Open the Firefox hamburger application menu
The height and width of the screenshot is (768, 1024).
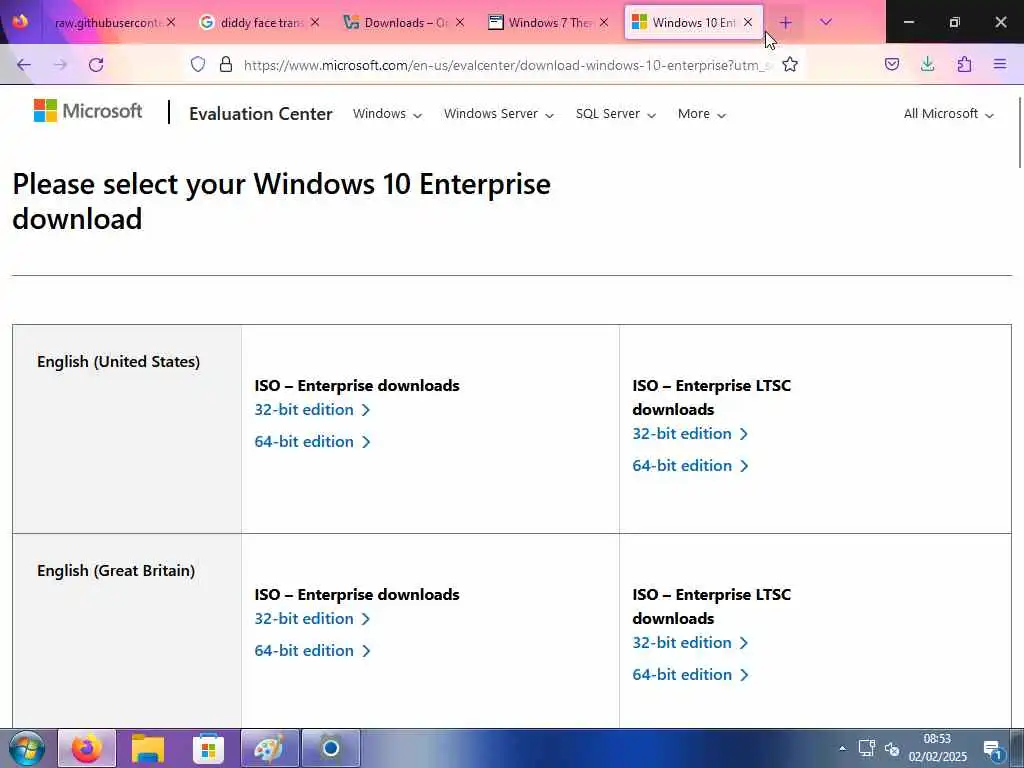(x=1000, y=64)
